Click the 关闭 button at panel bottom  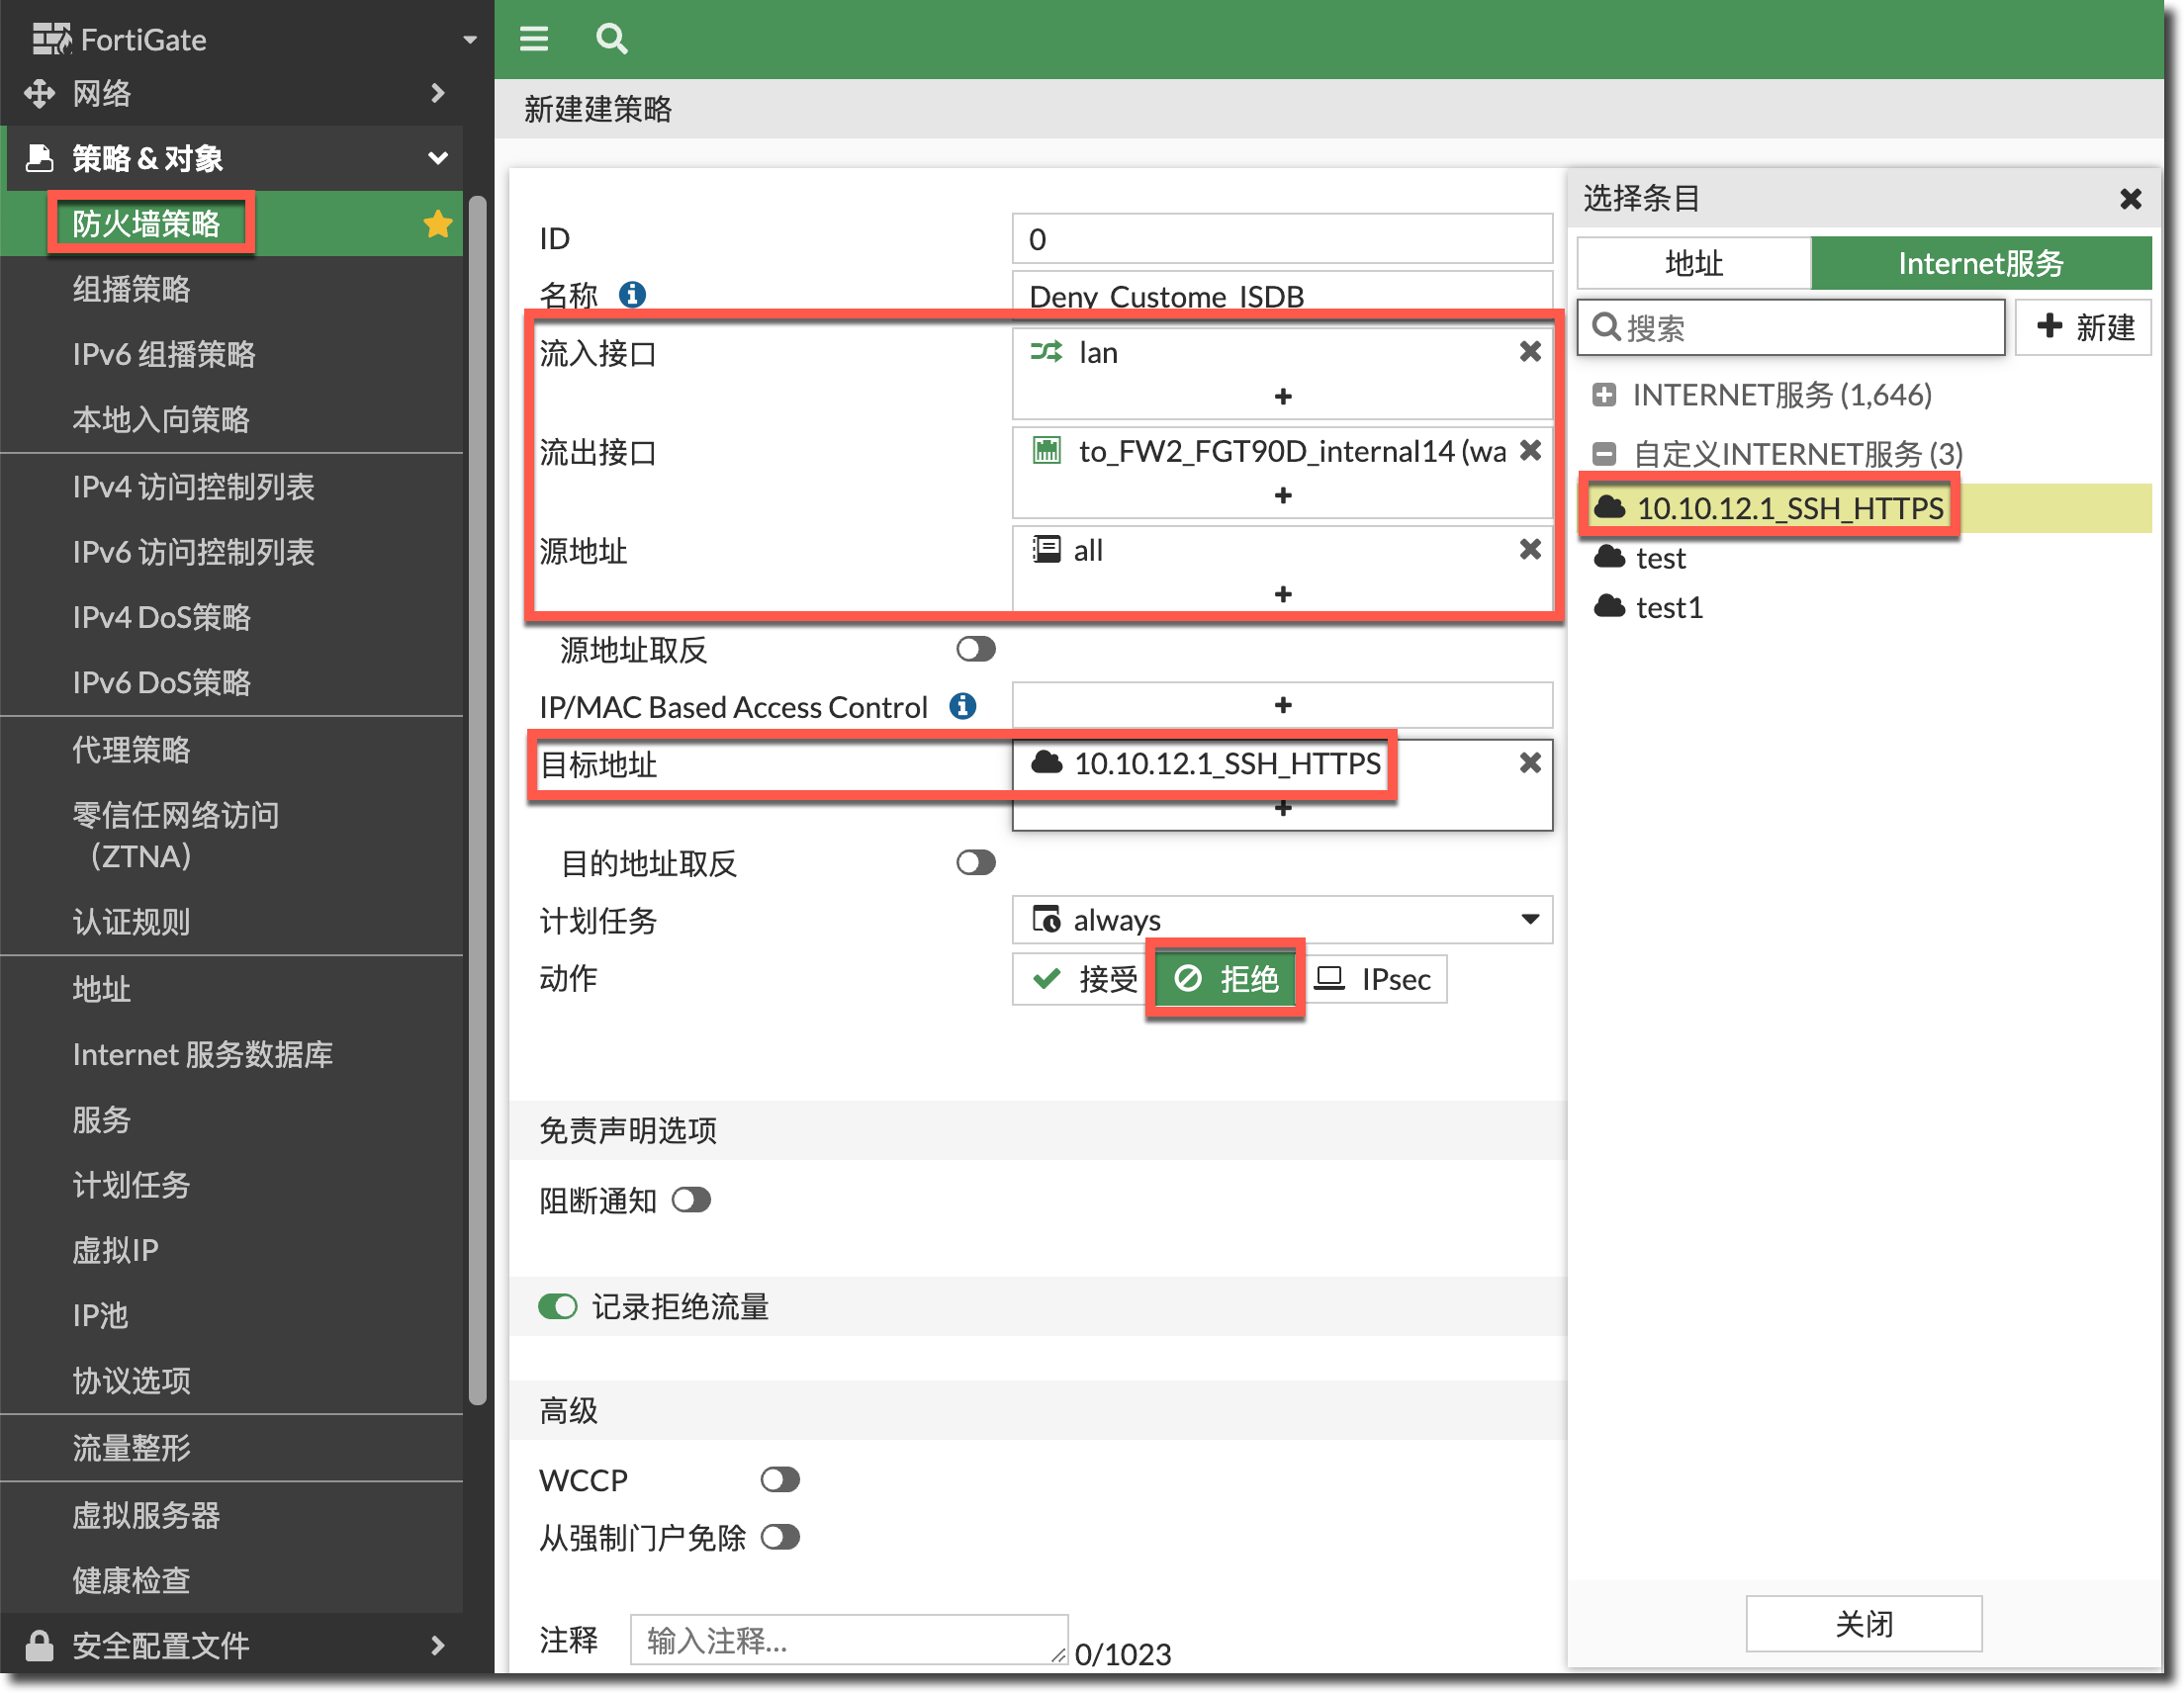click(1863, 1624)
